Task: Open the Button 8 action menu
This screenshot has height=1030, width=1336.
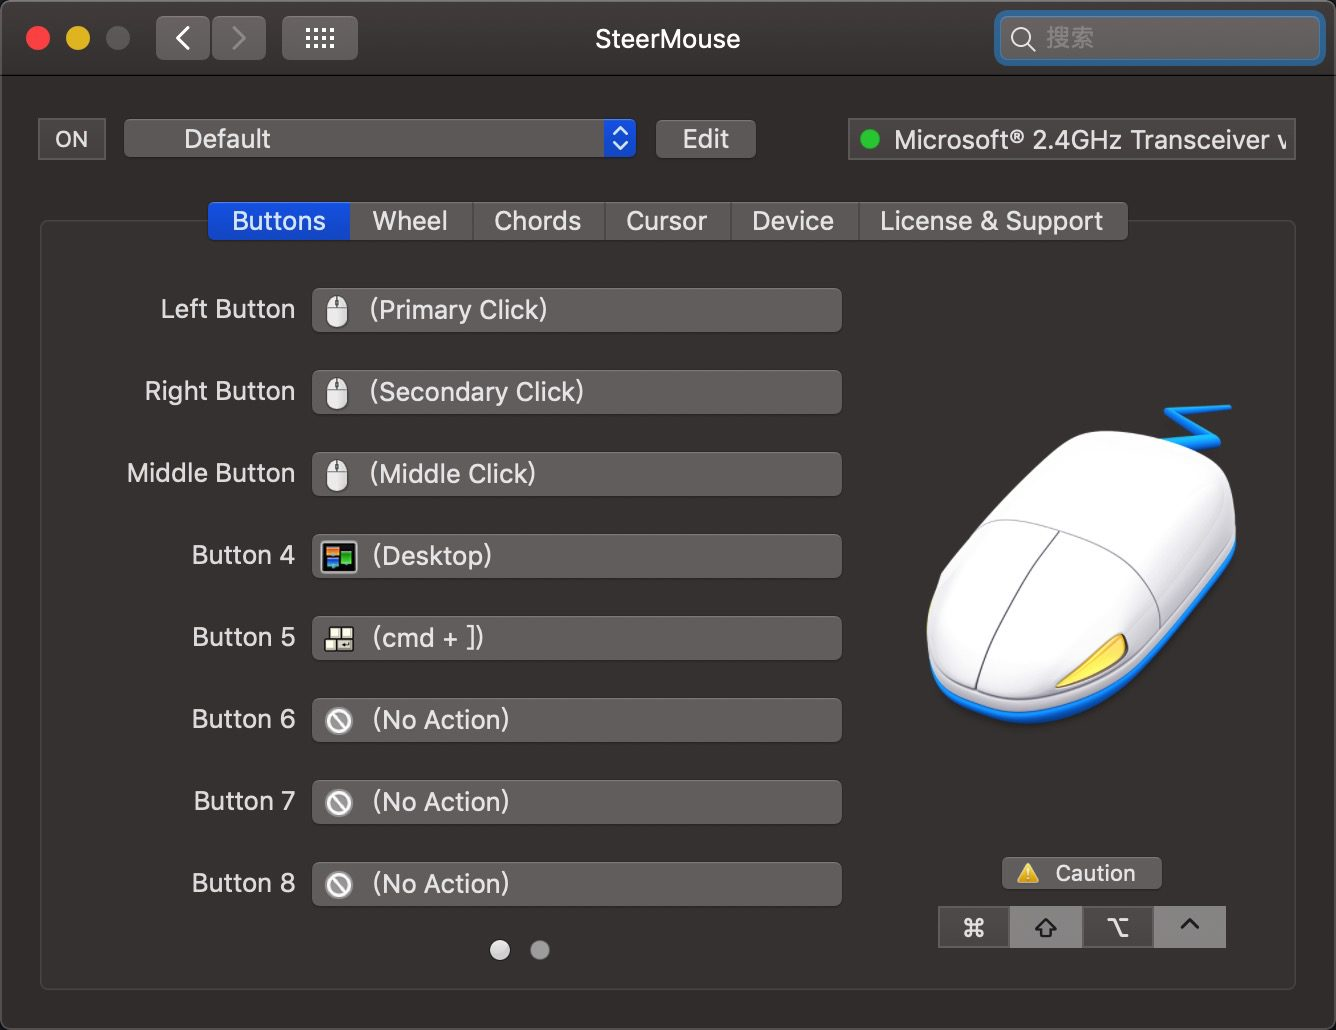Action: [x=577, y=884]
